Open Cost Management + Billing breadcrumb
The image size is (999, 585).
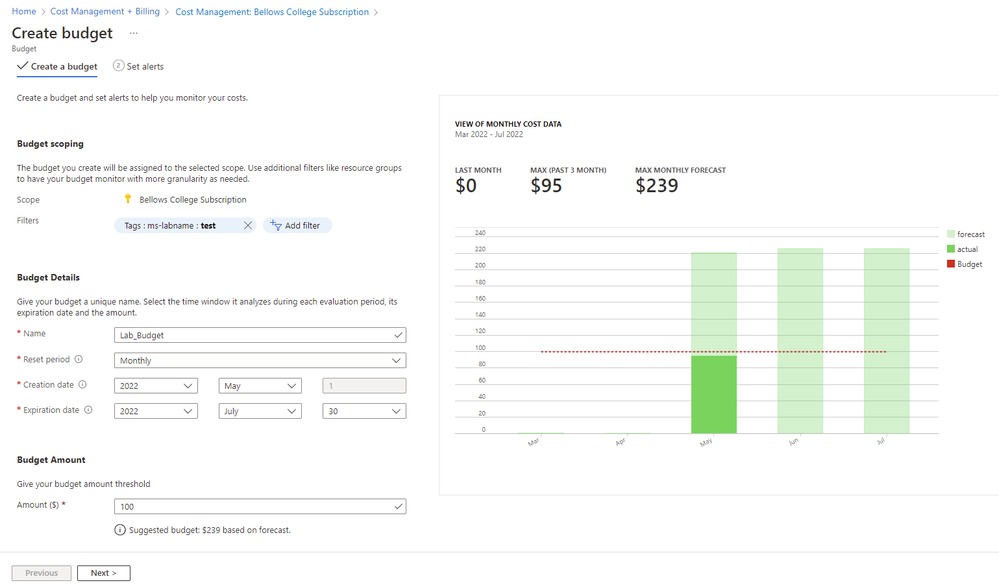[x=104, y=11]
